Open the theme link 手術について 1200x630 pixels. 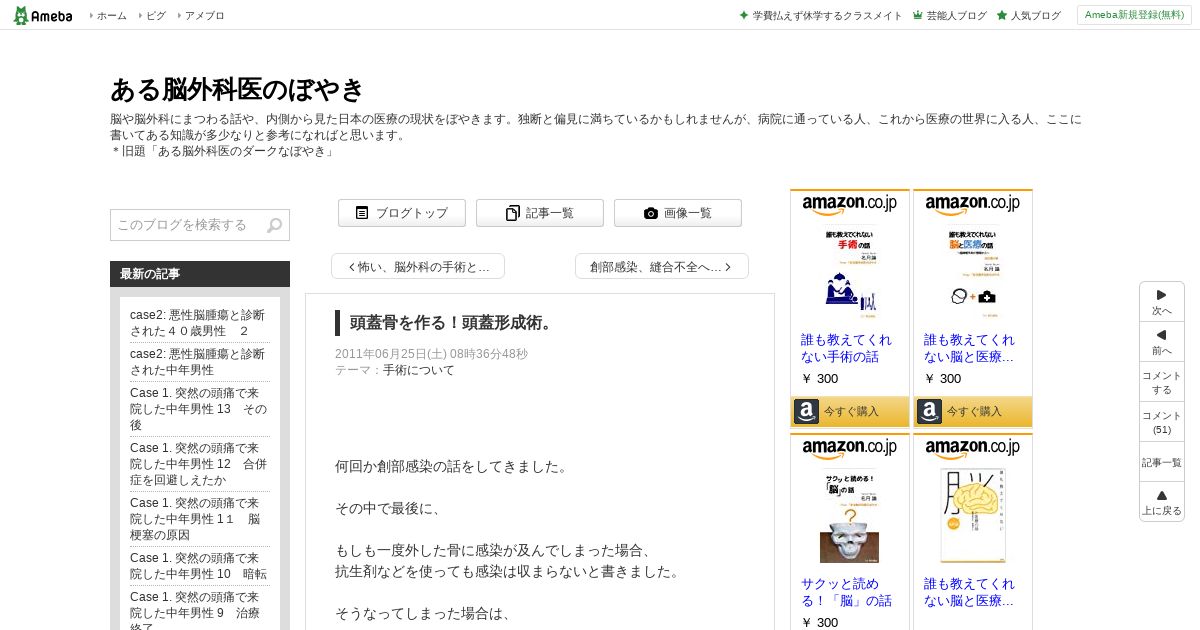coord(418,370)
